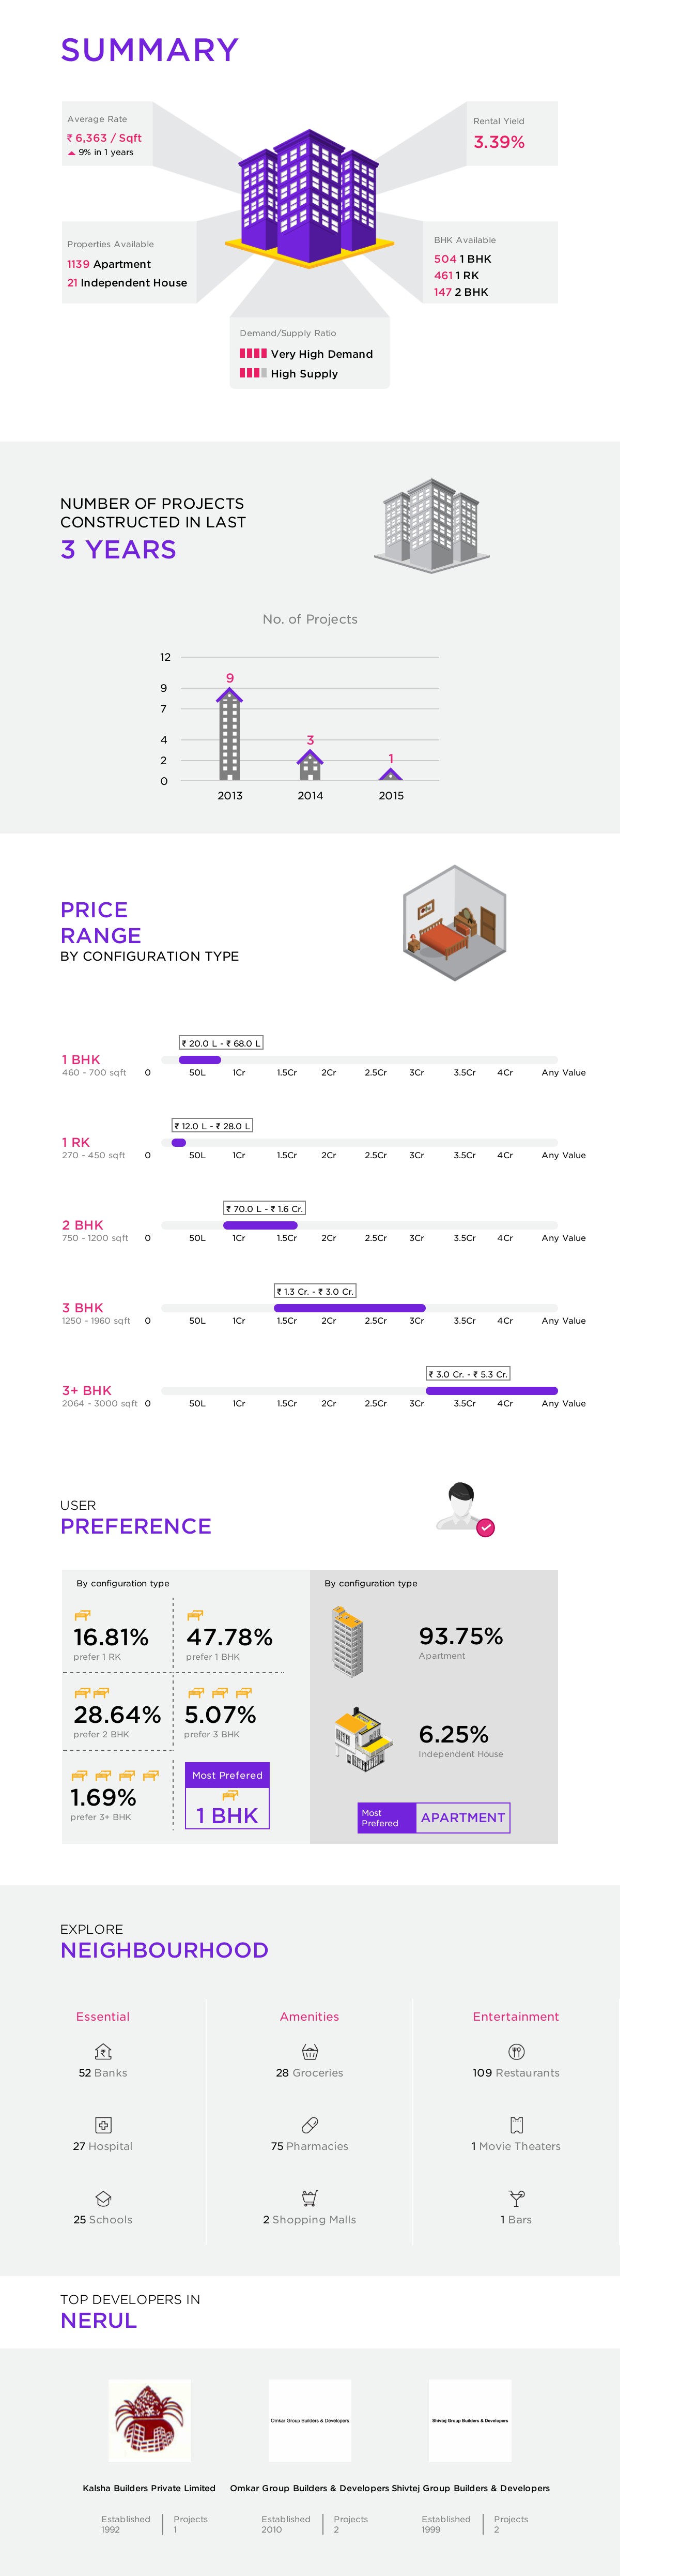Screen dimensions: 680x2576
Task: Click the Schools graduation cap icon
Action: click(x=102, y=2198)
